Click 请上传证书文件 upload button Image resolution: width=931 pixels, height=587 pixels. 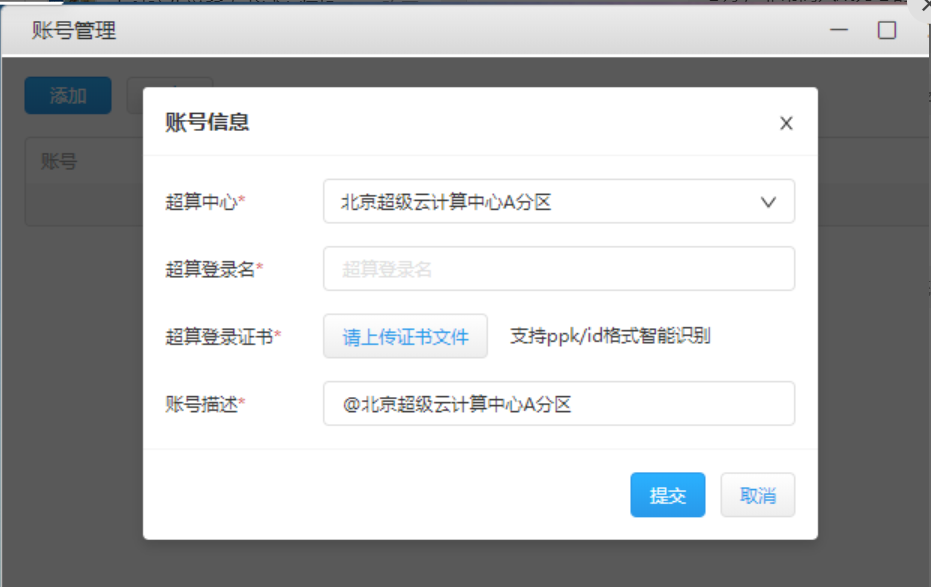(x=406, y=337)
